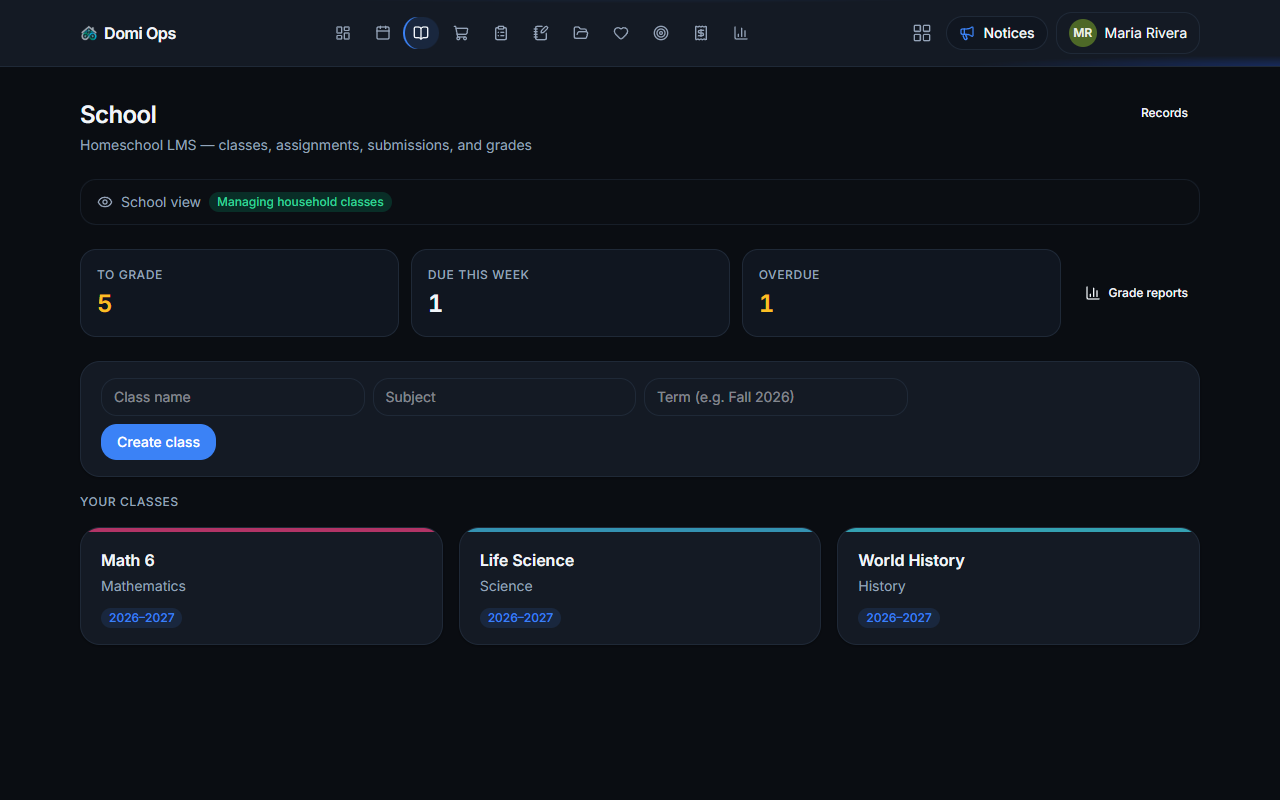Click the Homeschool LMS subtitle text
1280x800 pixels.
point(306,145)
